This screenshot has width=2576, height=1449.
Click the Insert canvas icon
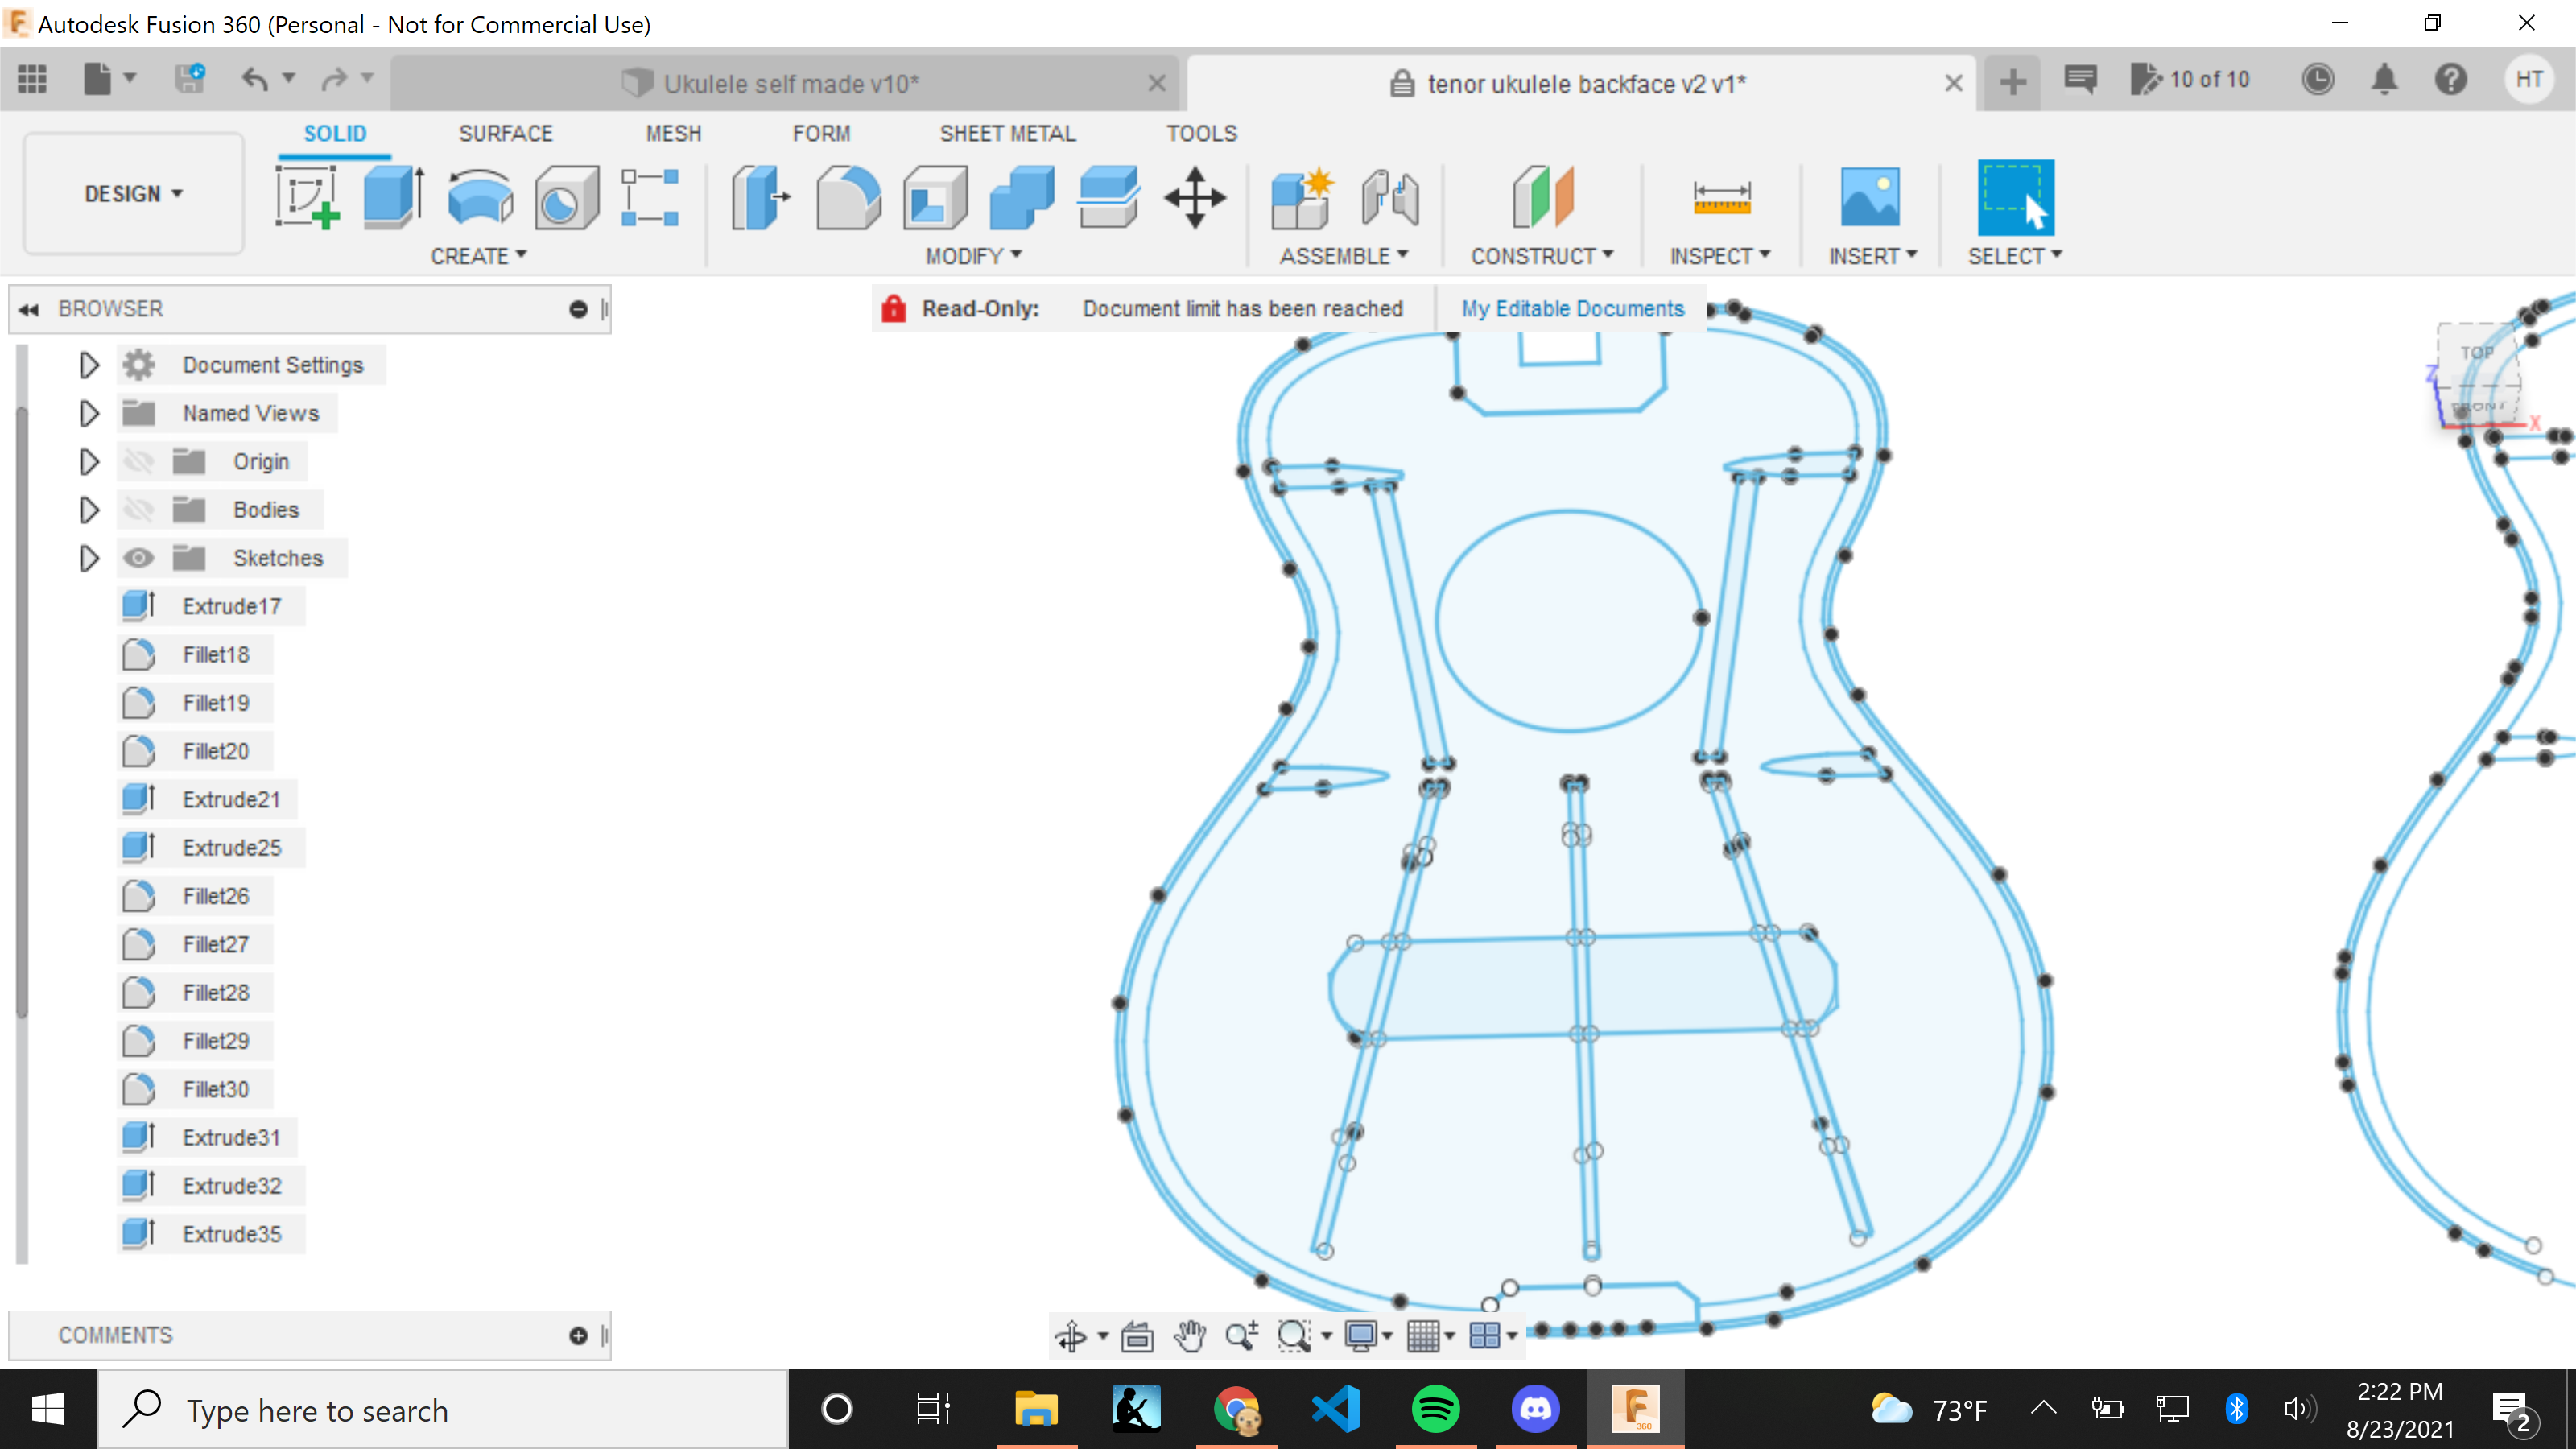coord(1870,196)
